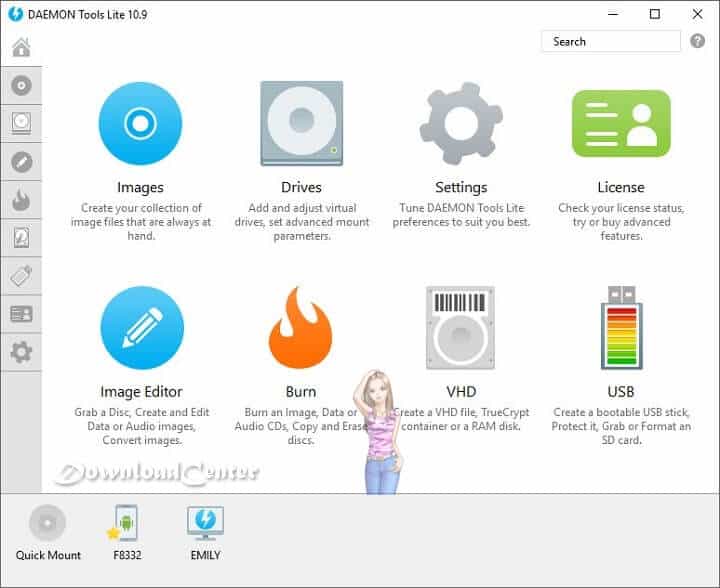Click the Quick Mount label
This screenshot has width=720, height=588.
click(48, 555)
